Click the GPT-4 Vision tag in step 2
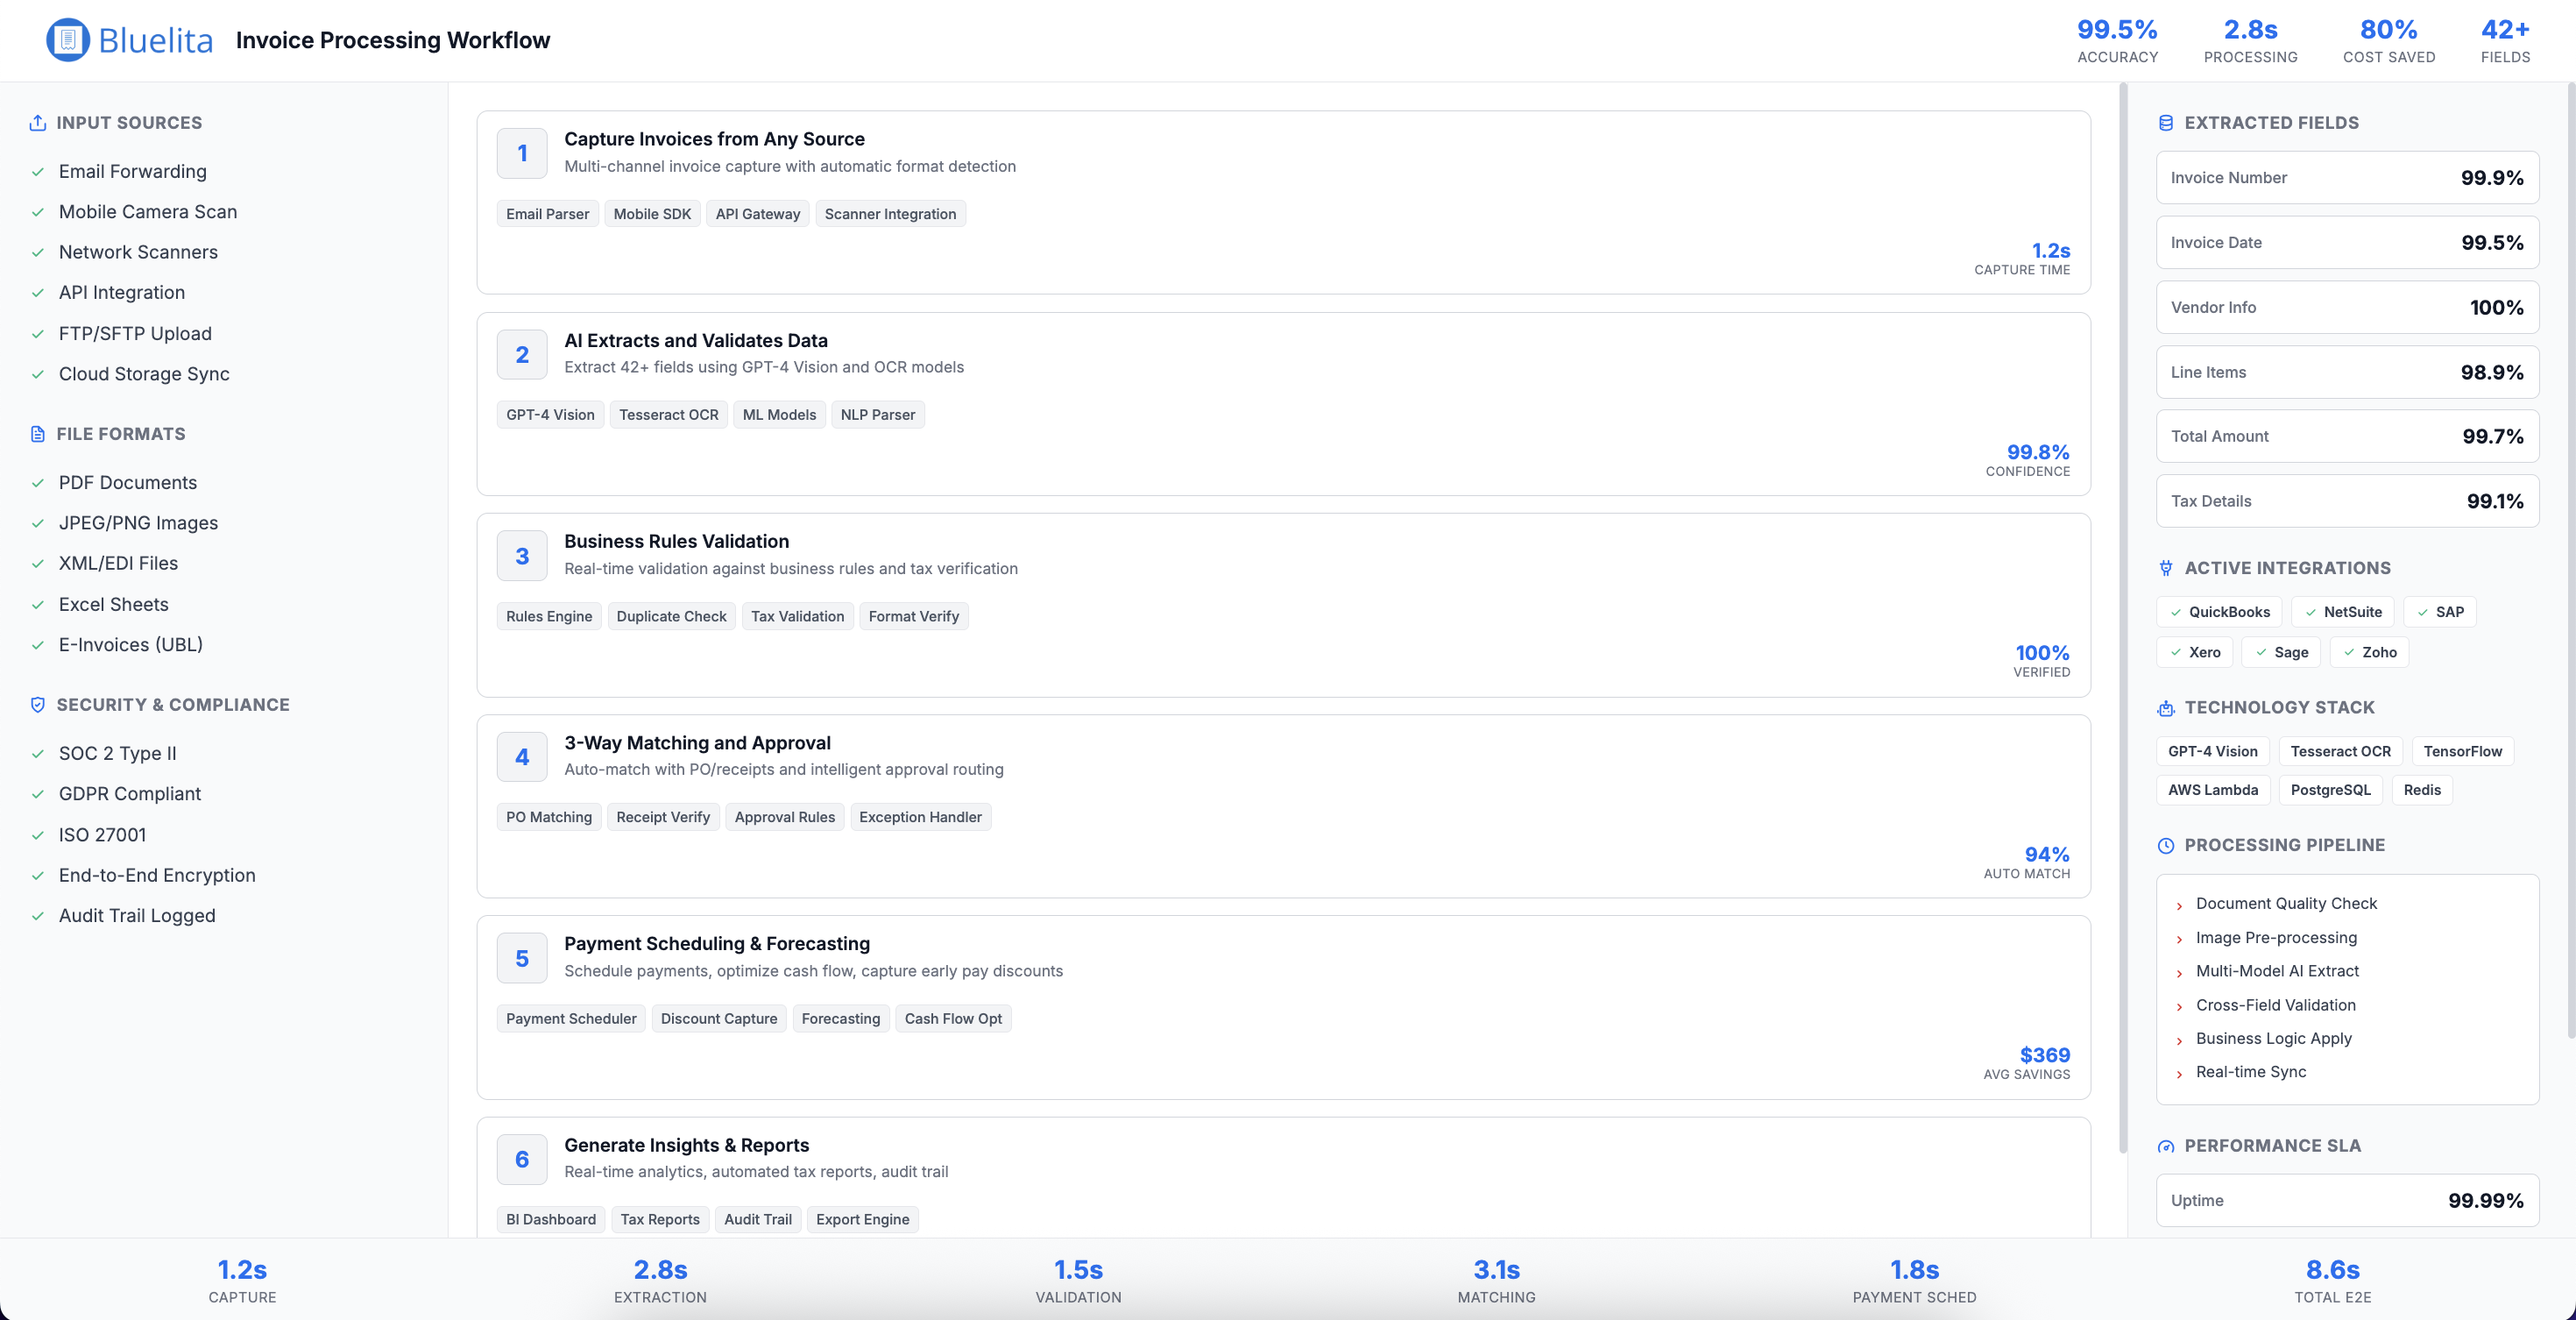 click(x=550, y=415)
